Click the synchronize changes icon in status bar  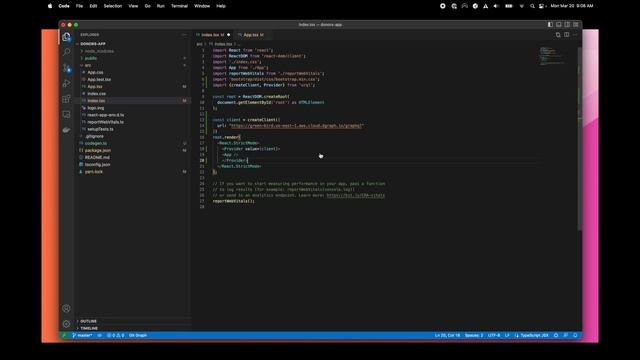(99, 336)
